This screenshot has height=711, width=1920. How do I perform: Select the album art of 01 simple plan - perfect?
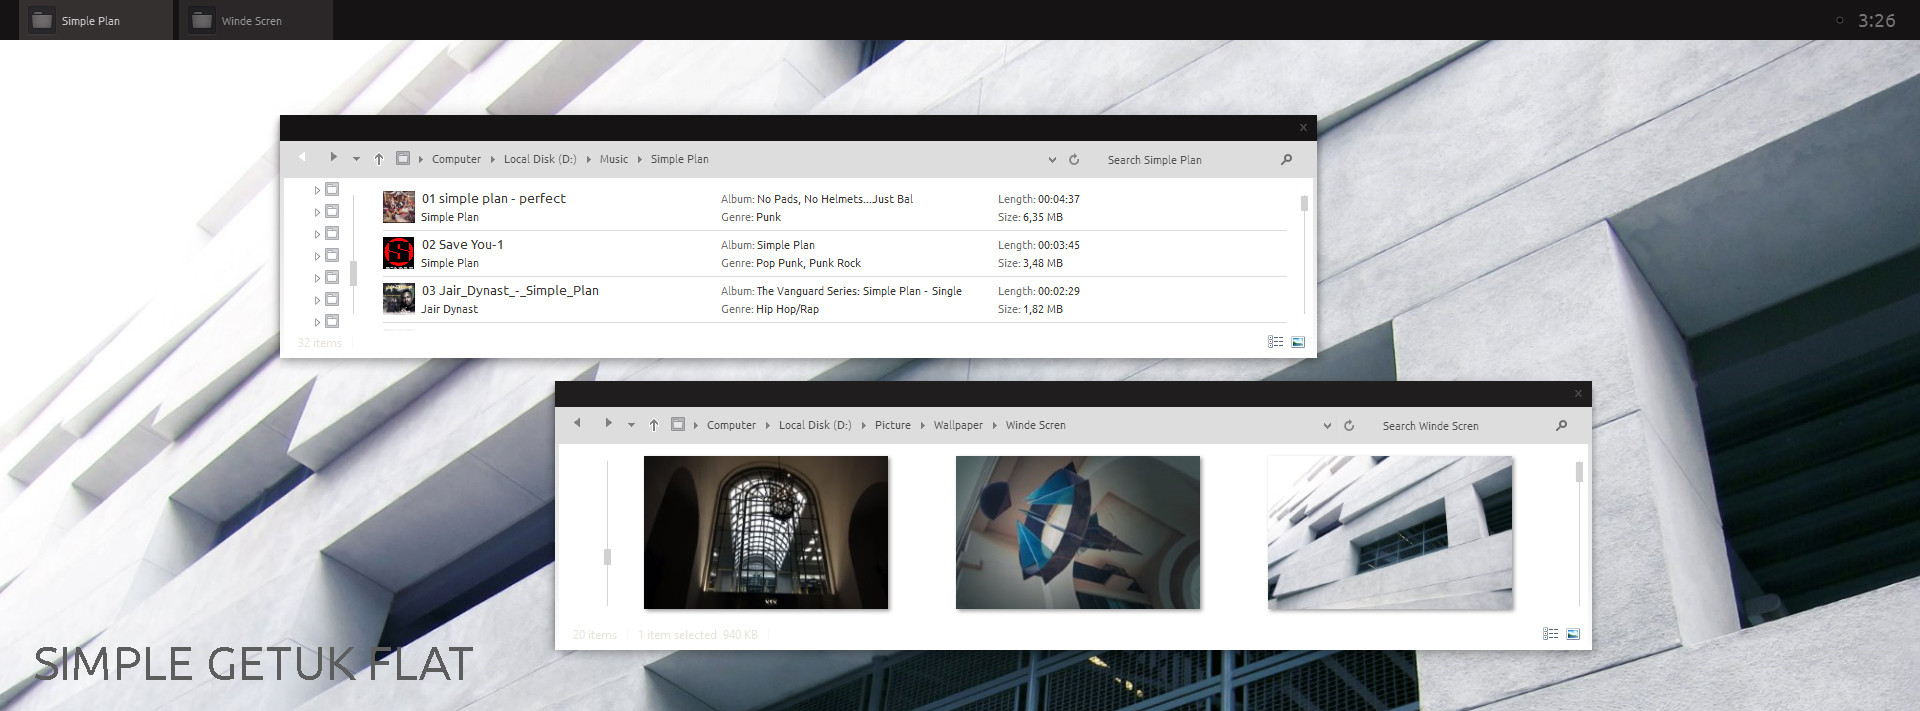(399, 207)
